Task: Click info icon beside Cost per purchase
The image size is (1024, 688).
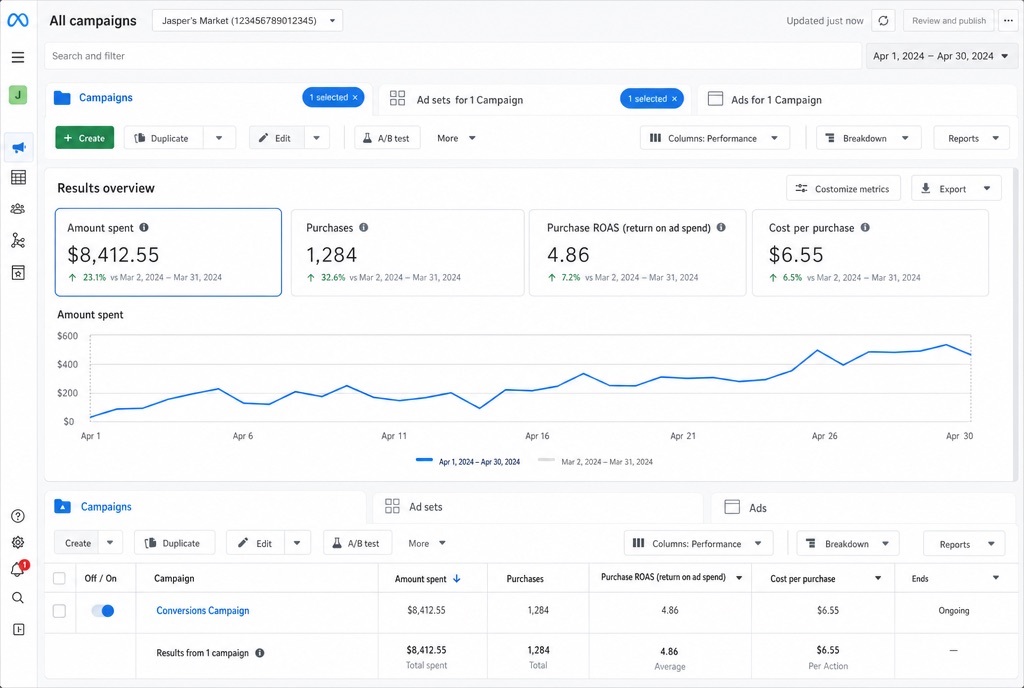Action: 865,227
